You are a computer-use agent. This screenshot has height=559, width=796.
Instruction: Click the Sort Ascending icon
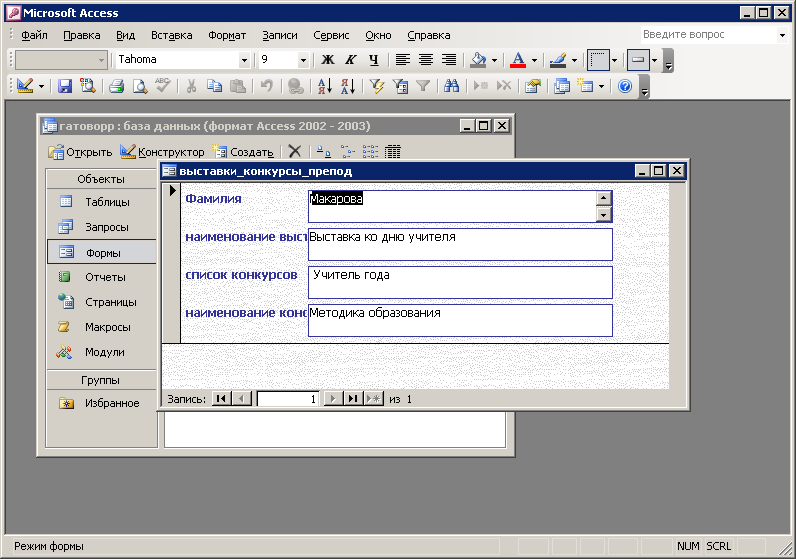click(325, 86)
